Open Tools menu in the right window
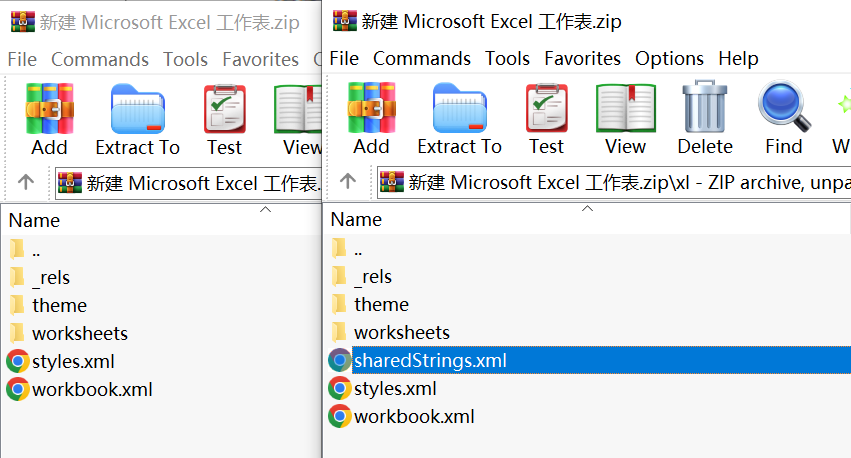The image size is (851, 458). (x=507, y=58)
